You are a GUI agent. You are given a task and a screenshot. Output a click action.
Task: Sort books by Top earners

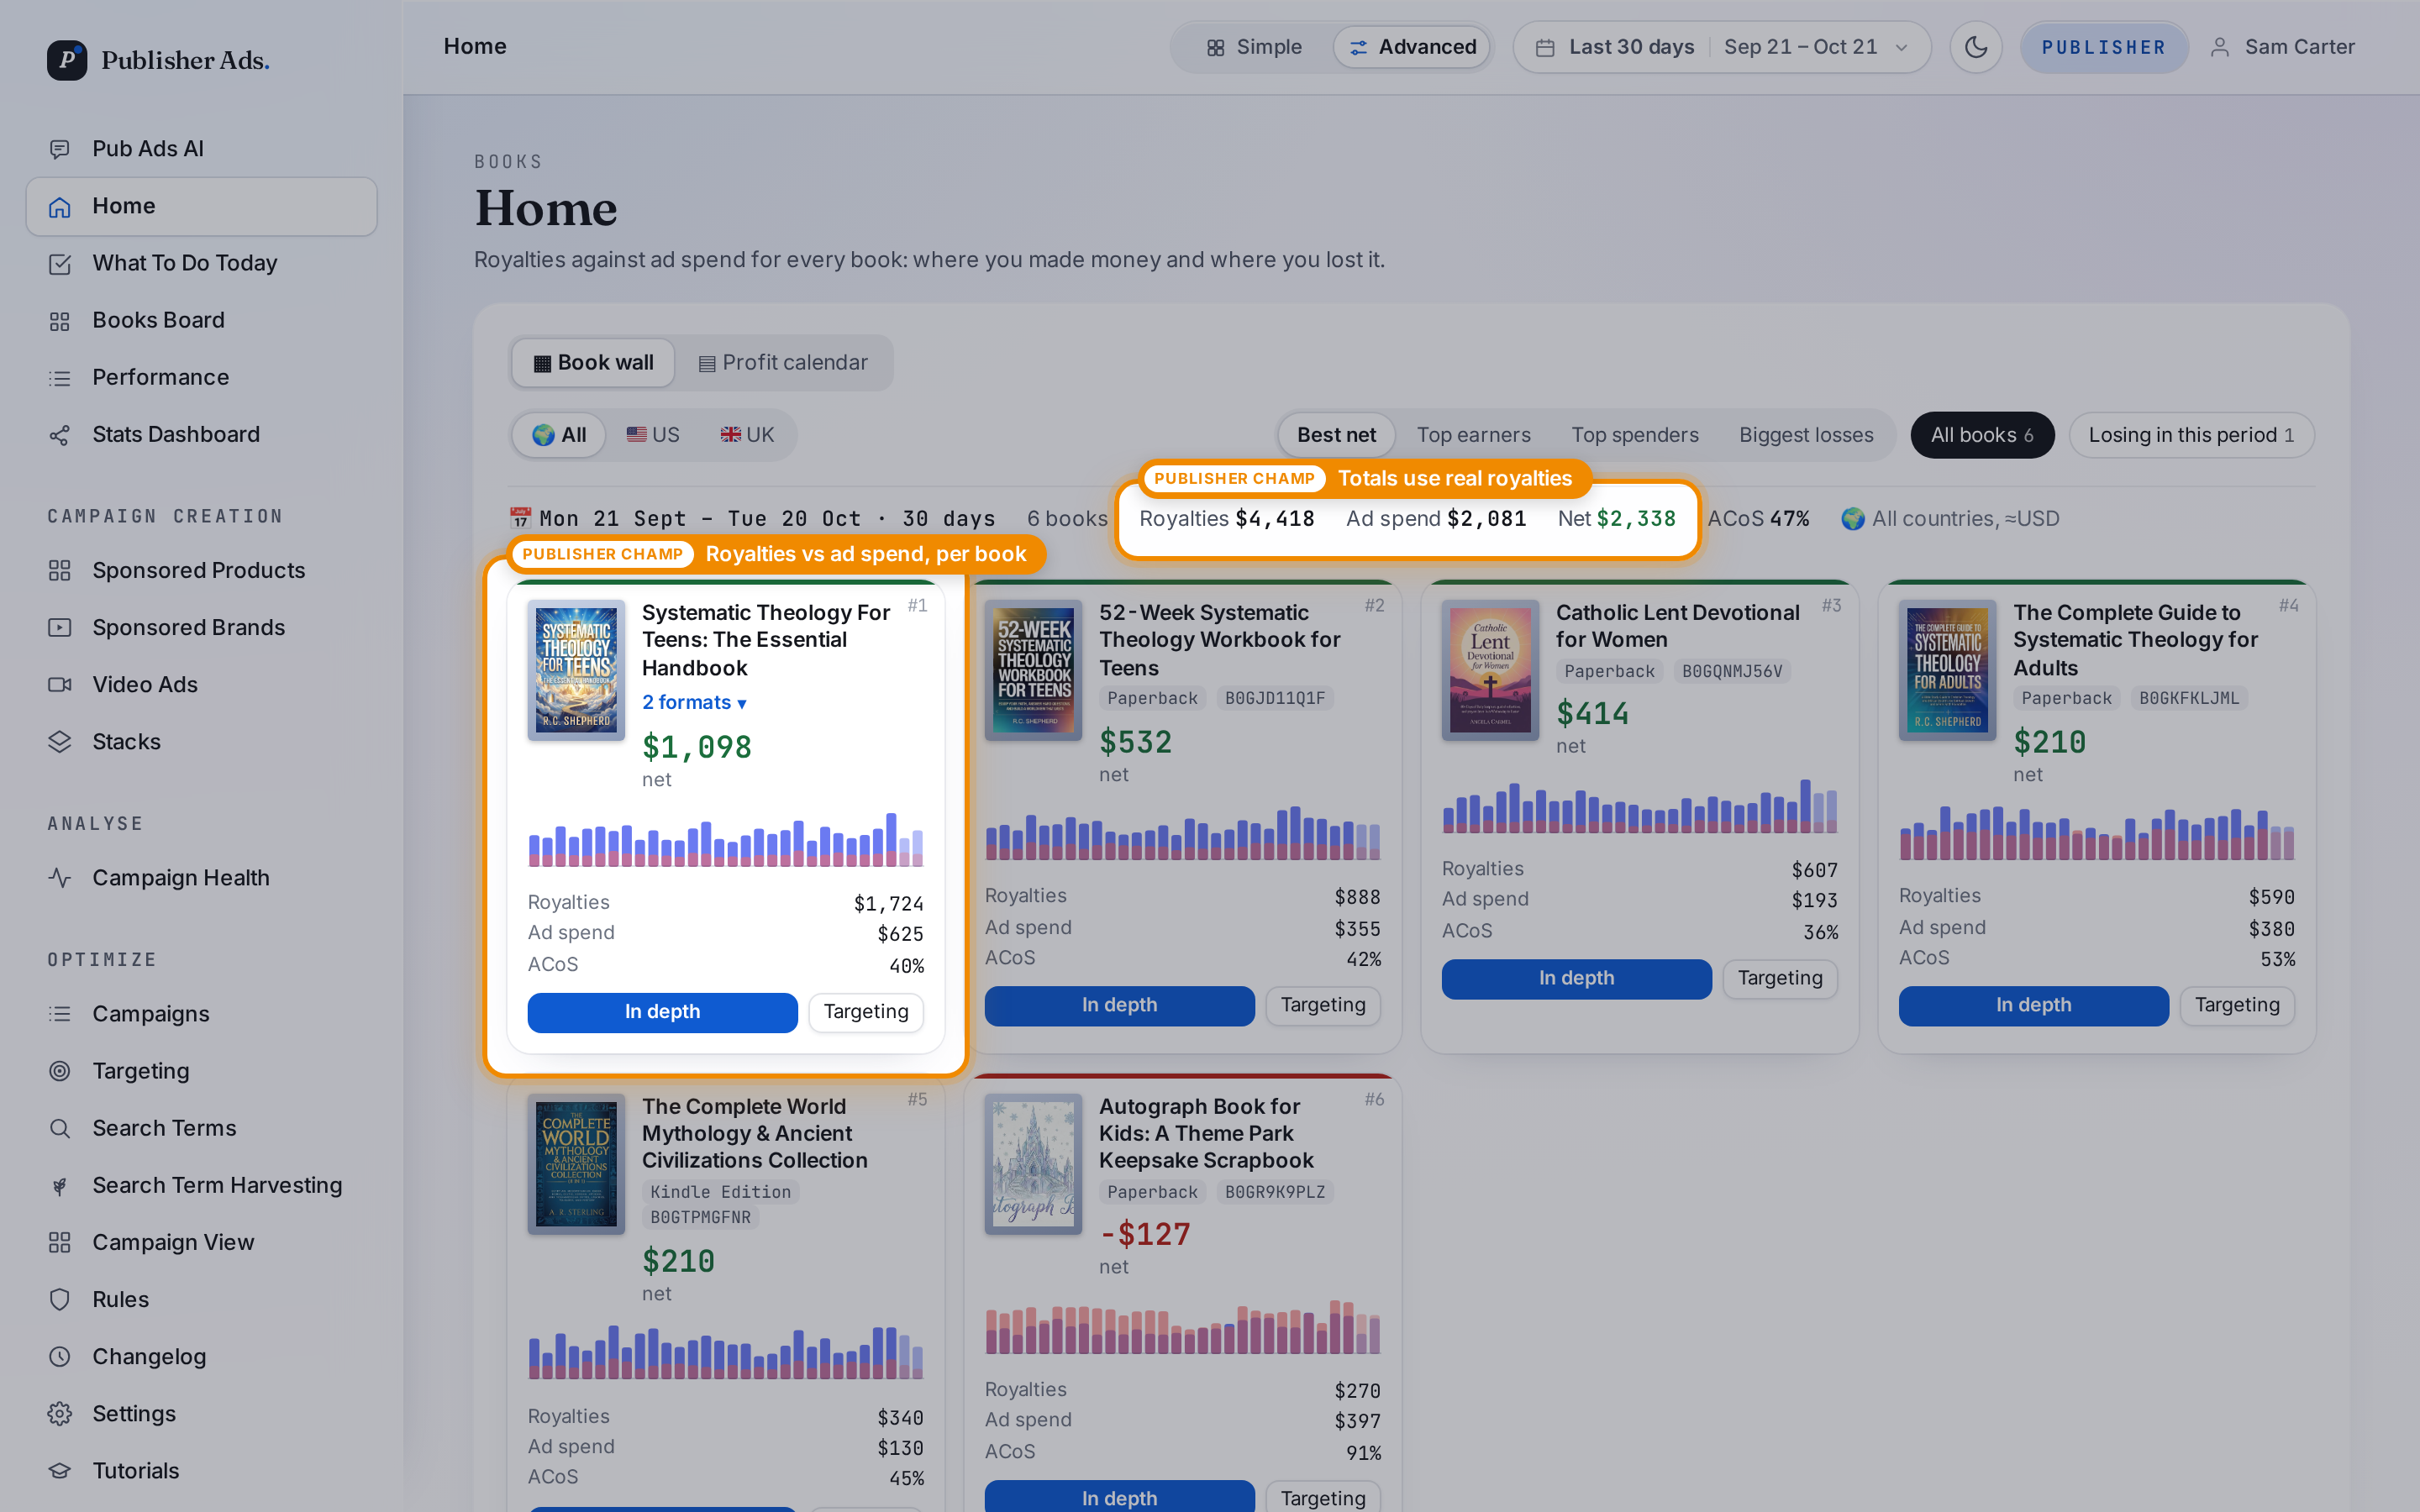pyautogui.click(x=1473, y=435)
